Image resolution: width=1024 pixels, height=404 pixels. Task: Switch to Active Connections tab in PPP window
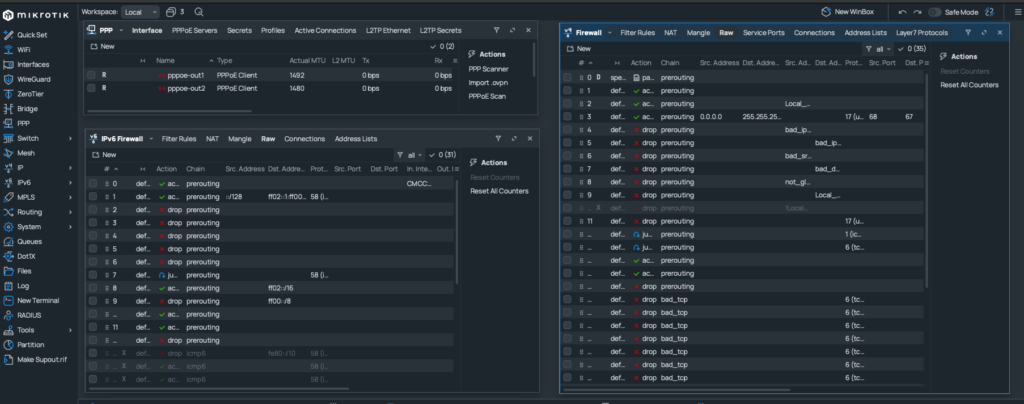[x=325, y=31]
